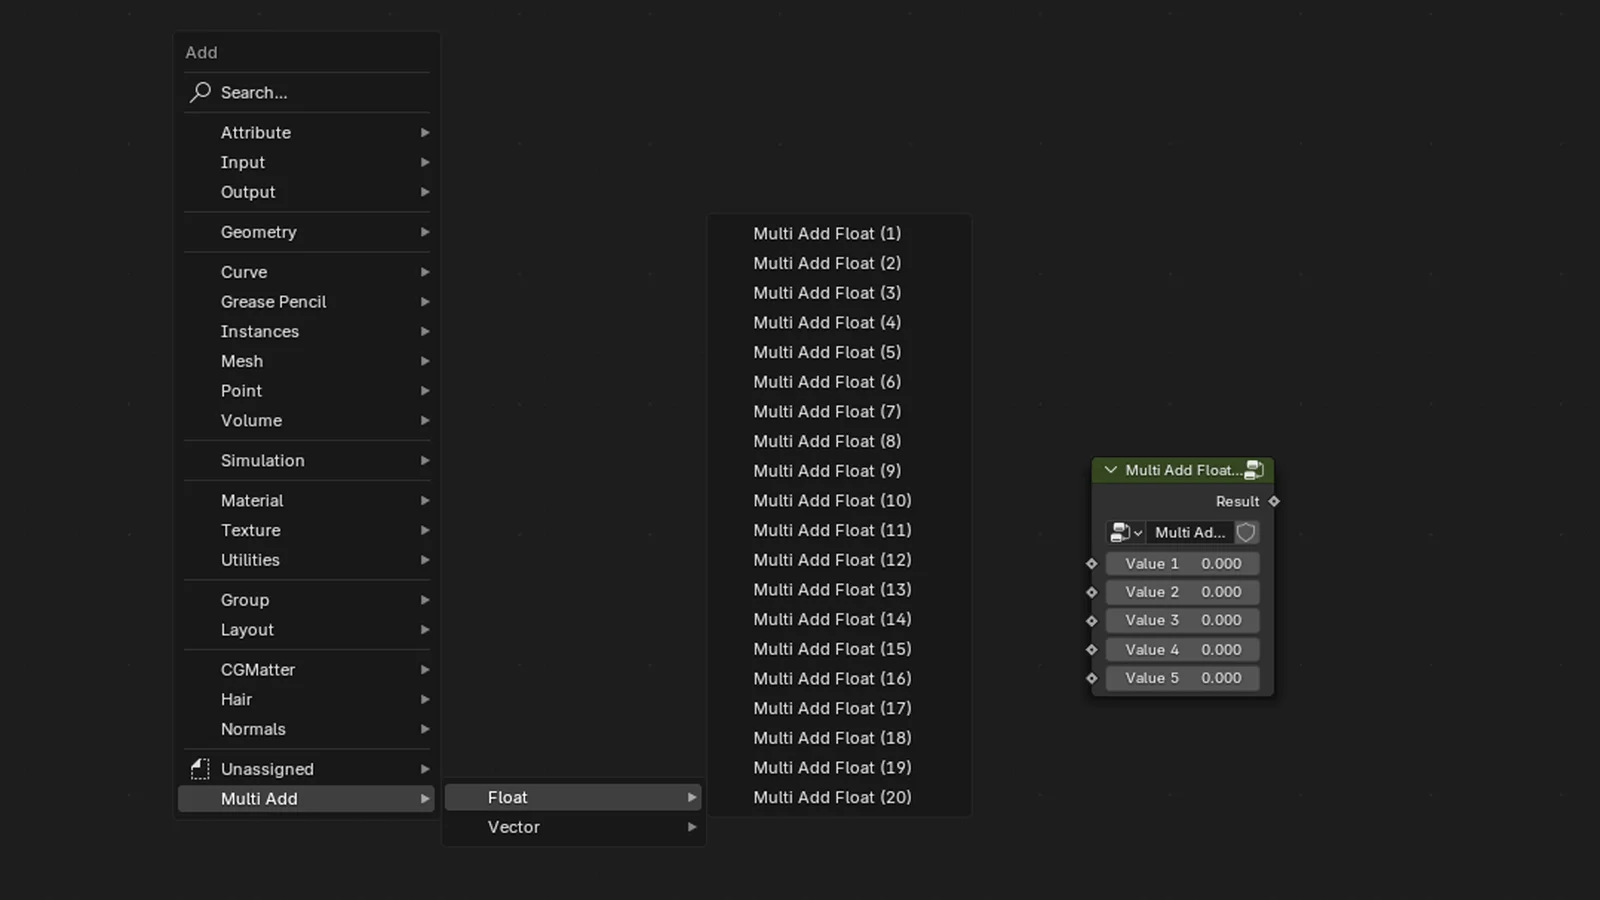Click the Value 1 input socket
The image size is (1600, 900).
1092,563
